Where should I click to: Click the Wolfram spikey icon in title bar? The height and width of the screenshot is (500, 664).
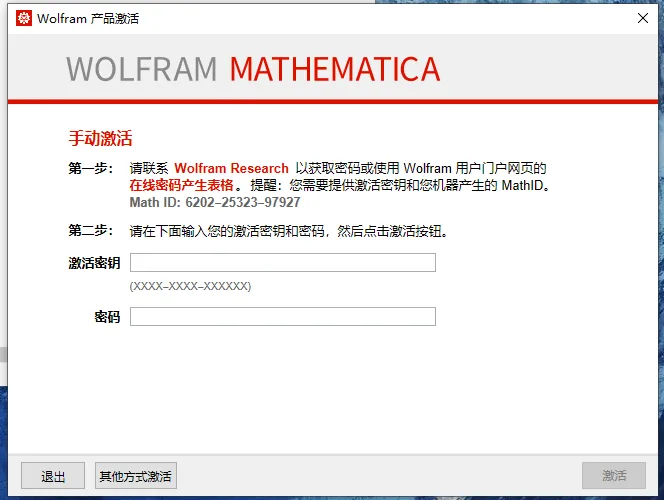click(24, 18)
